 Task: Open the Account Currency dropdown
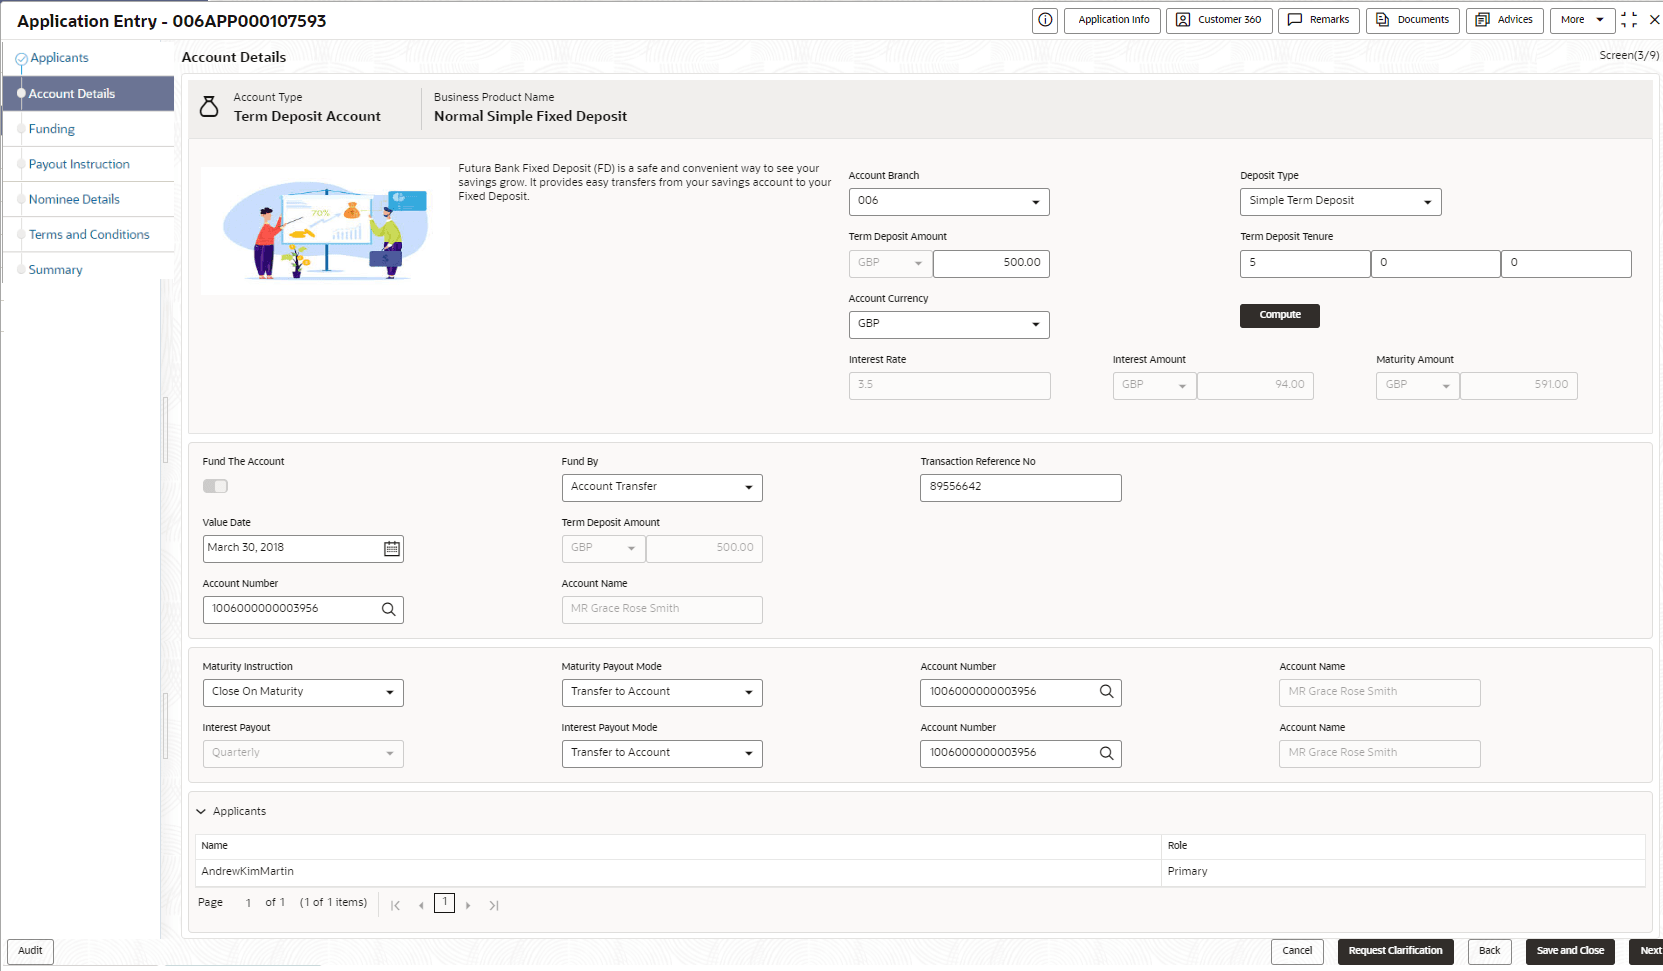coord(949,325)
